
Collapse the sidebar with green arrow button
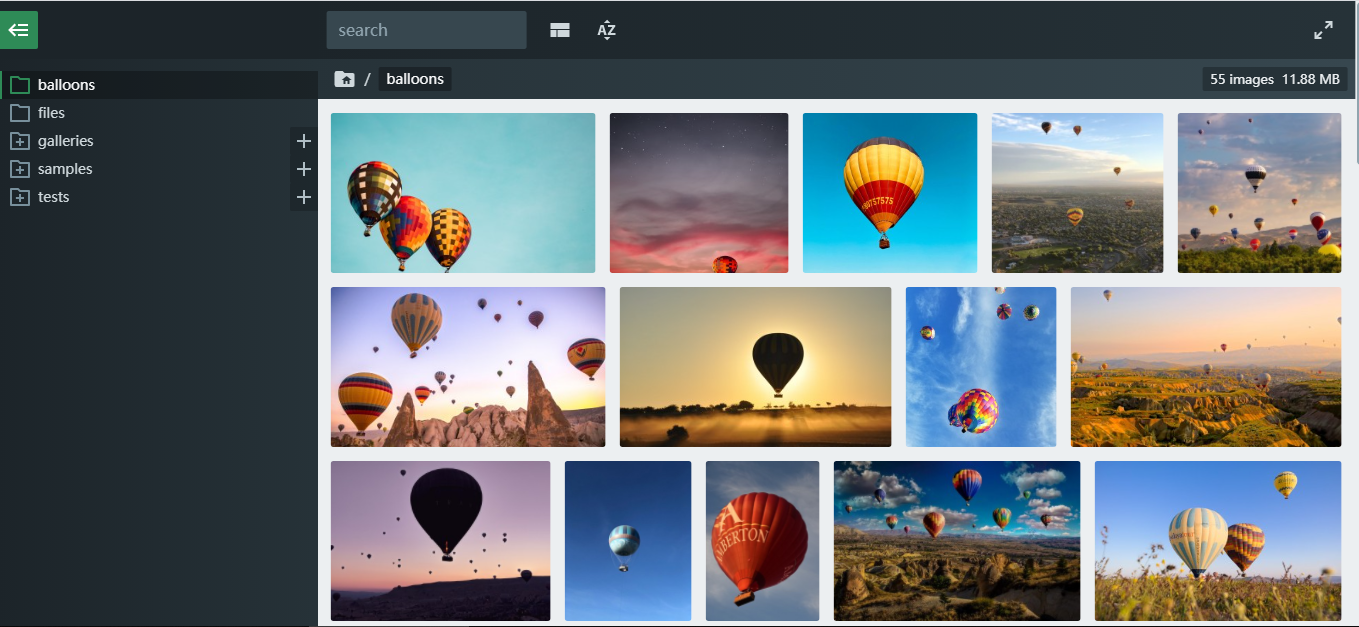click(x=19, y=30)
